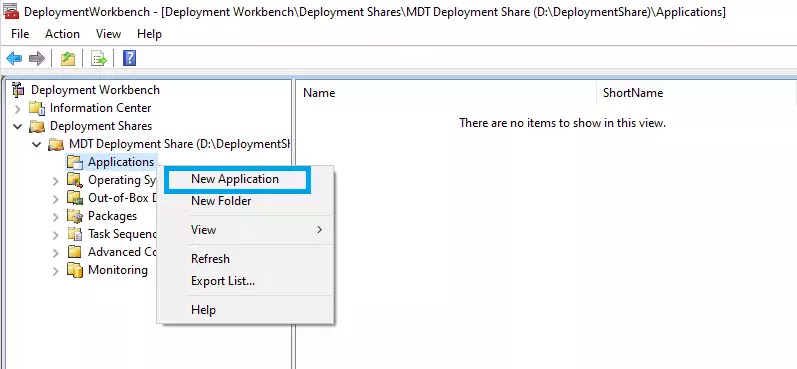Click the Monitoring folder icon
797x369 pixels.
(75, 270)
